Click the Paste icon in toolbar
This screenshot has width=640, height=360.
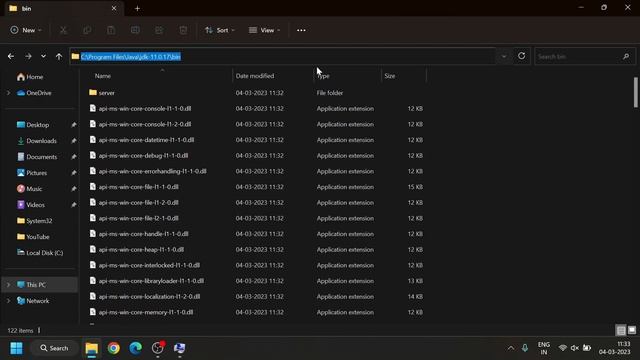111,30
